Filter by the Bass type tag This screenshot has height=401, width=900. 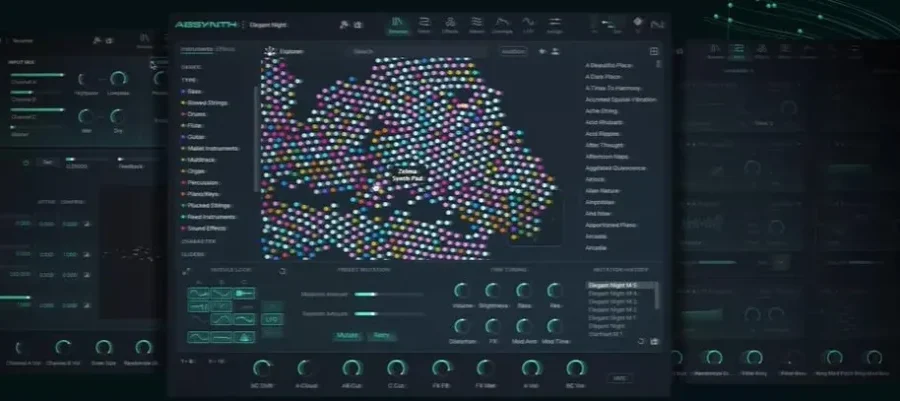[x=193, y=91]
